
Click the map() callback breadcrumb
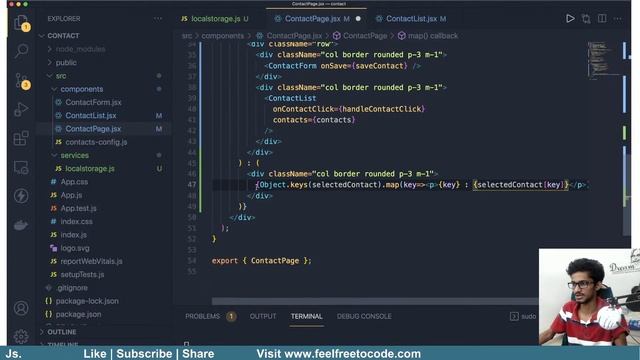click(433, 36)
